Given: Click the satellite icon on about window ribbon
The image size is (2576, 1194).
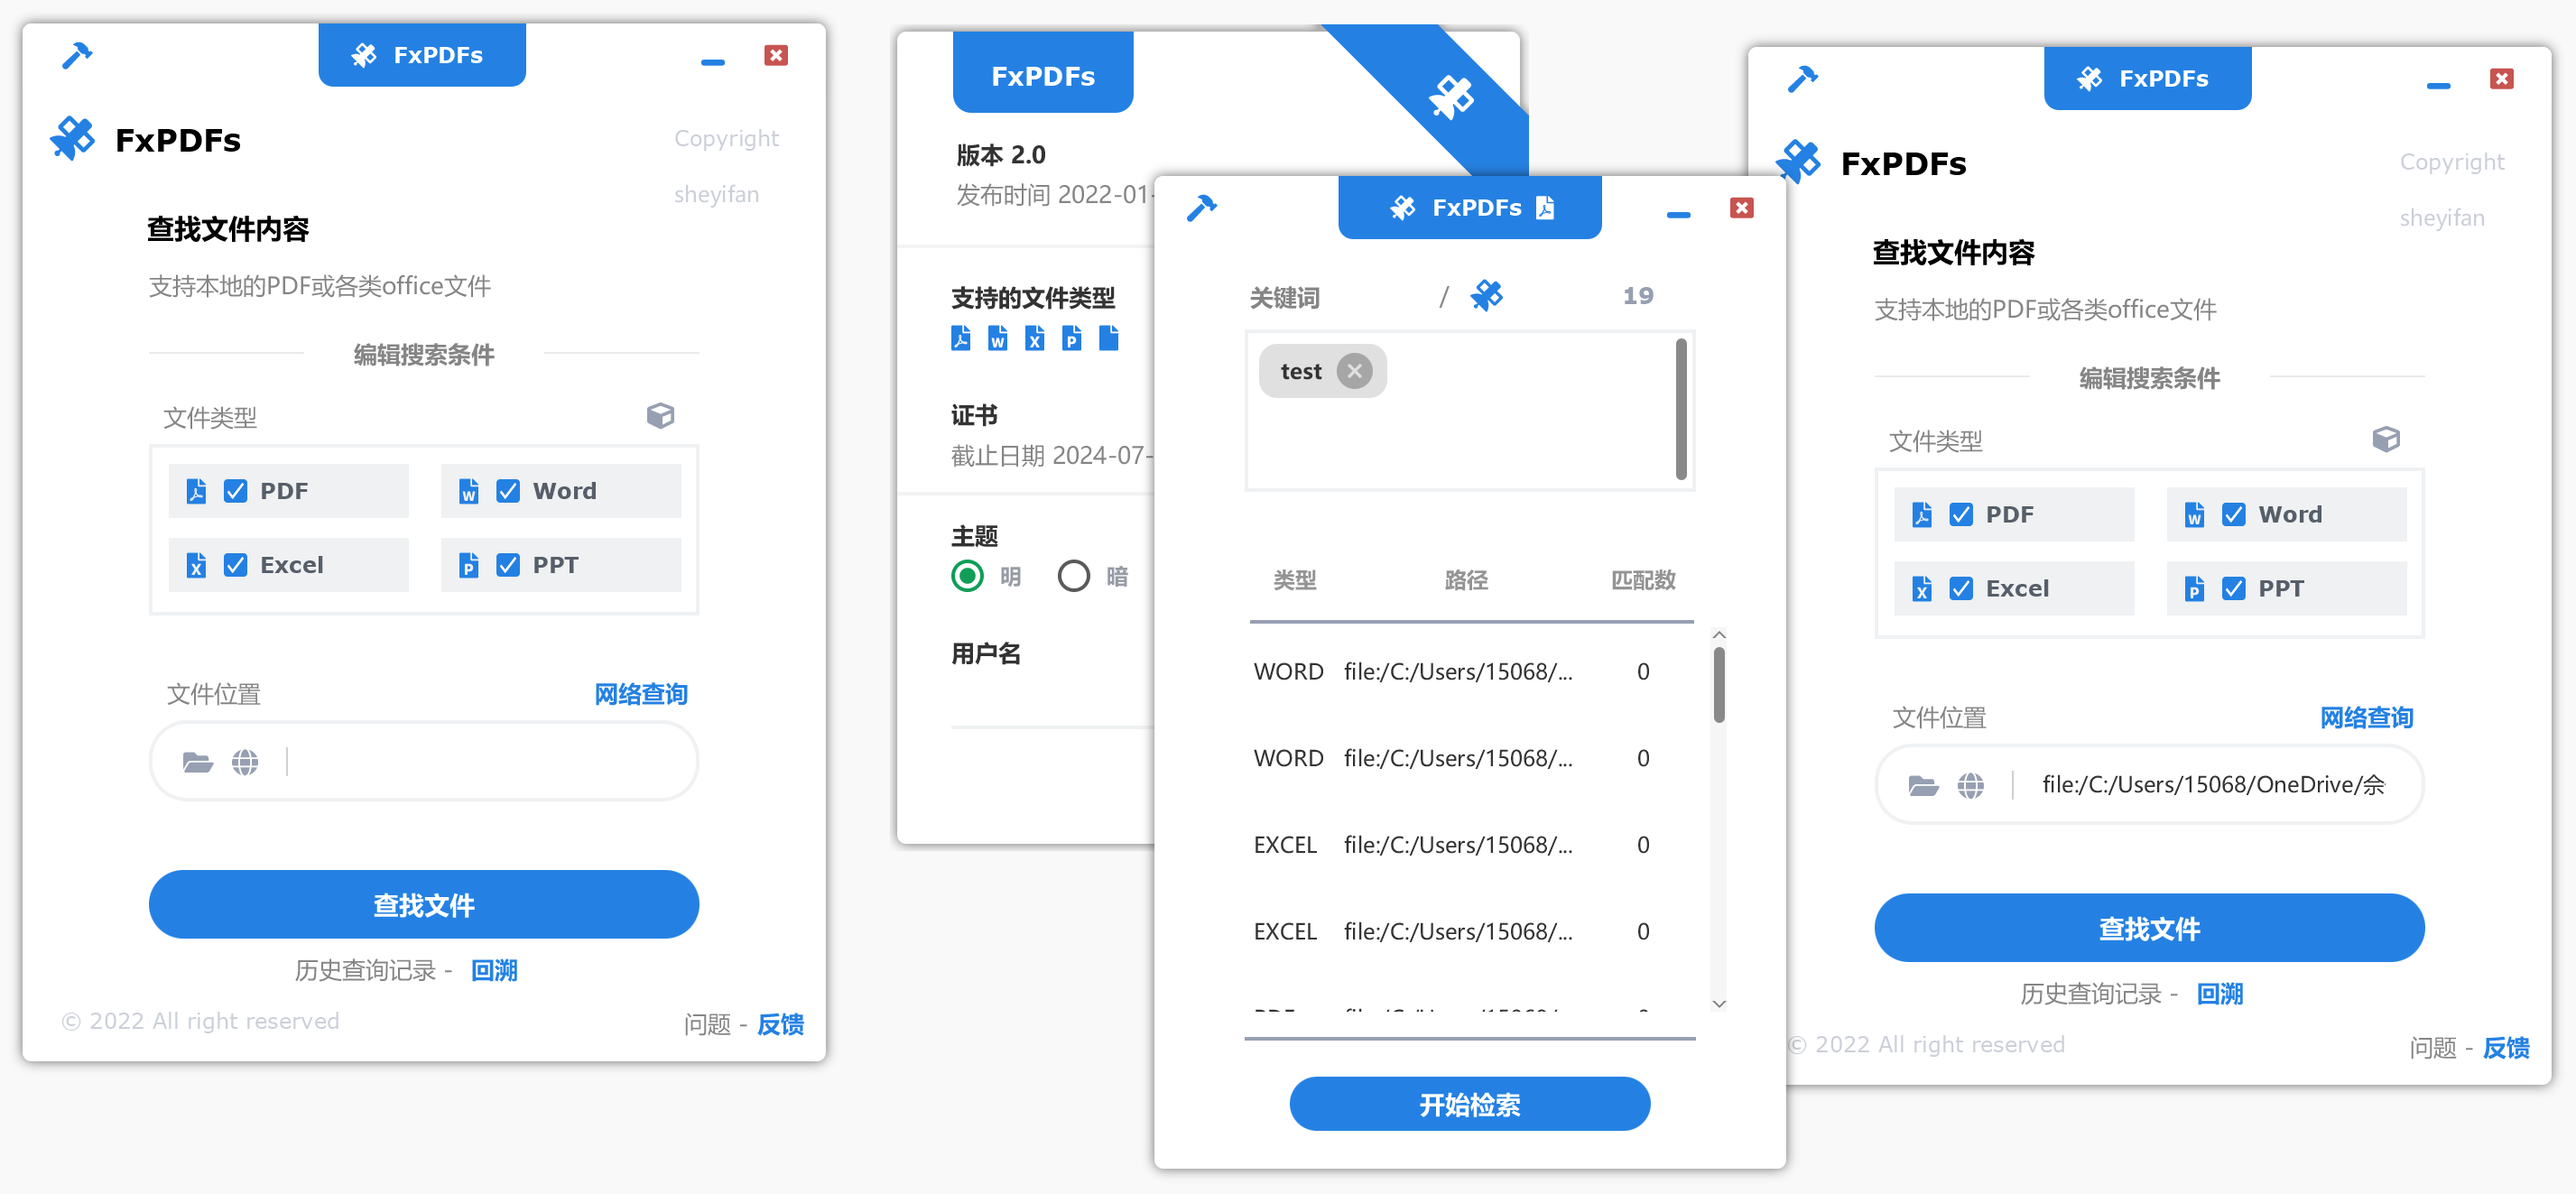Looking at the screenshot, I should pyautogui.click(x=1451, y=97).
